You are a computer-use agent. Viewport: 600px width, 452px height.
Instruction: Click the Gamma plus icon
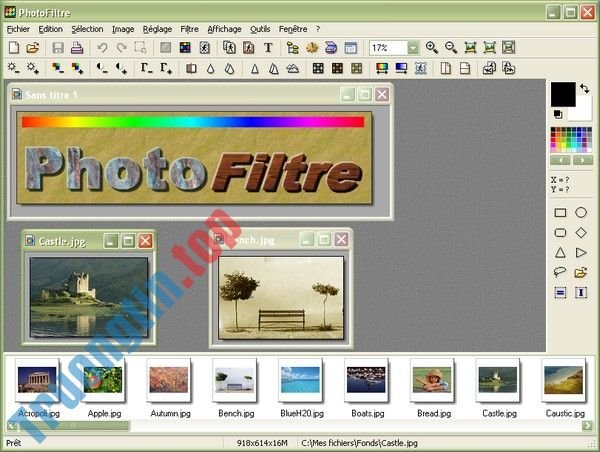pos(166,68)
